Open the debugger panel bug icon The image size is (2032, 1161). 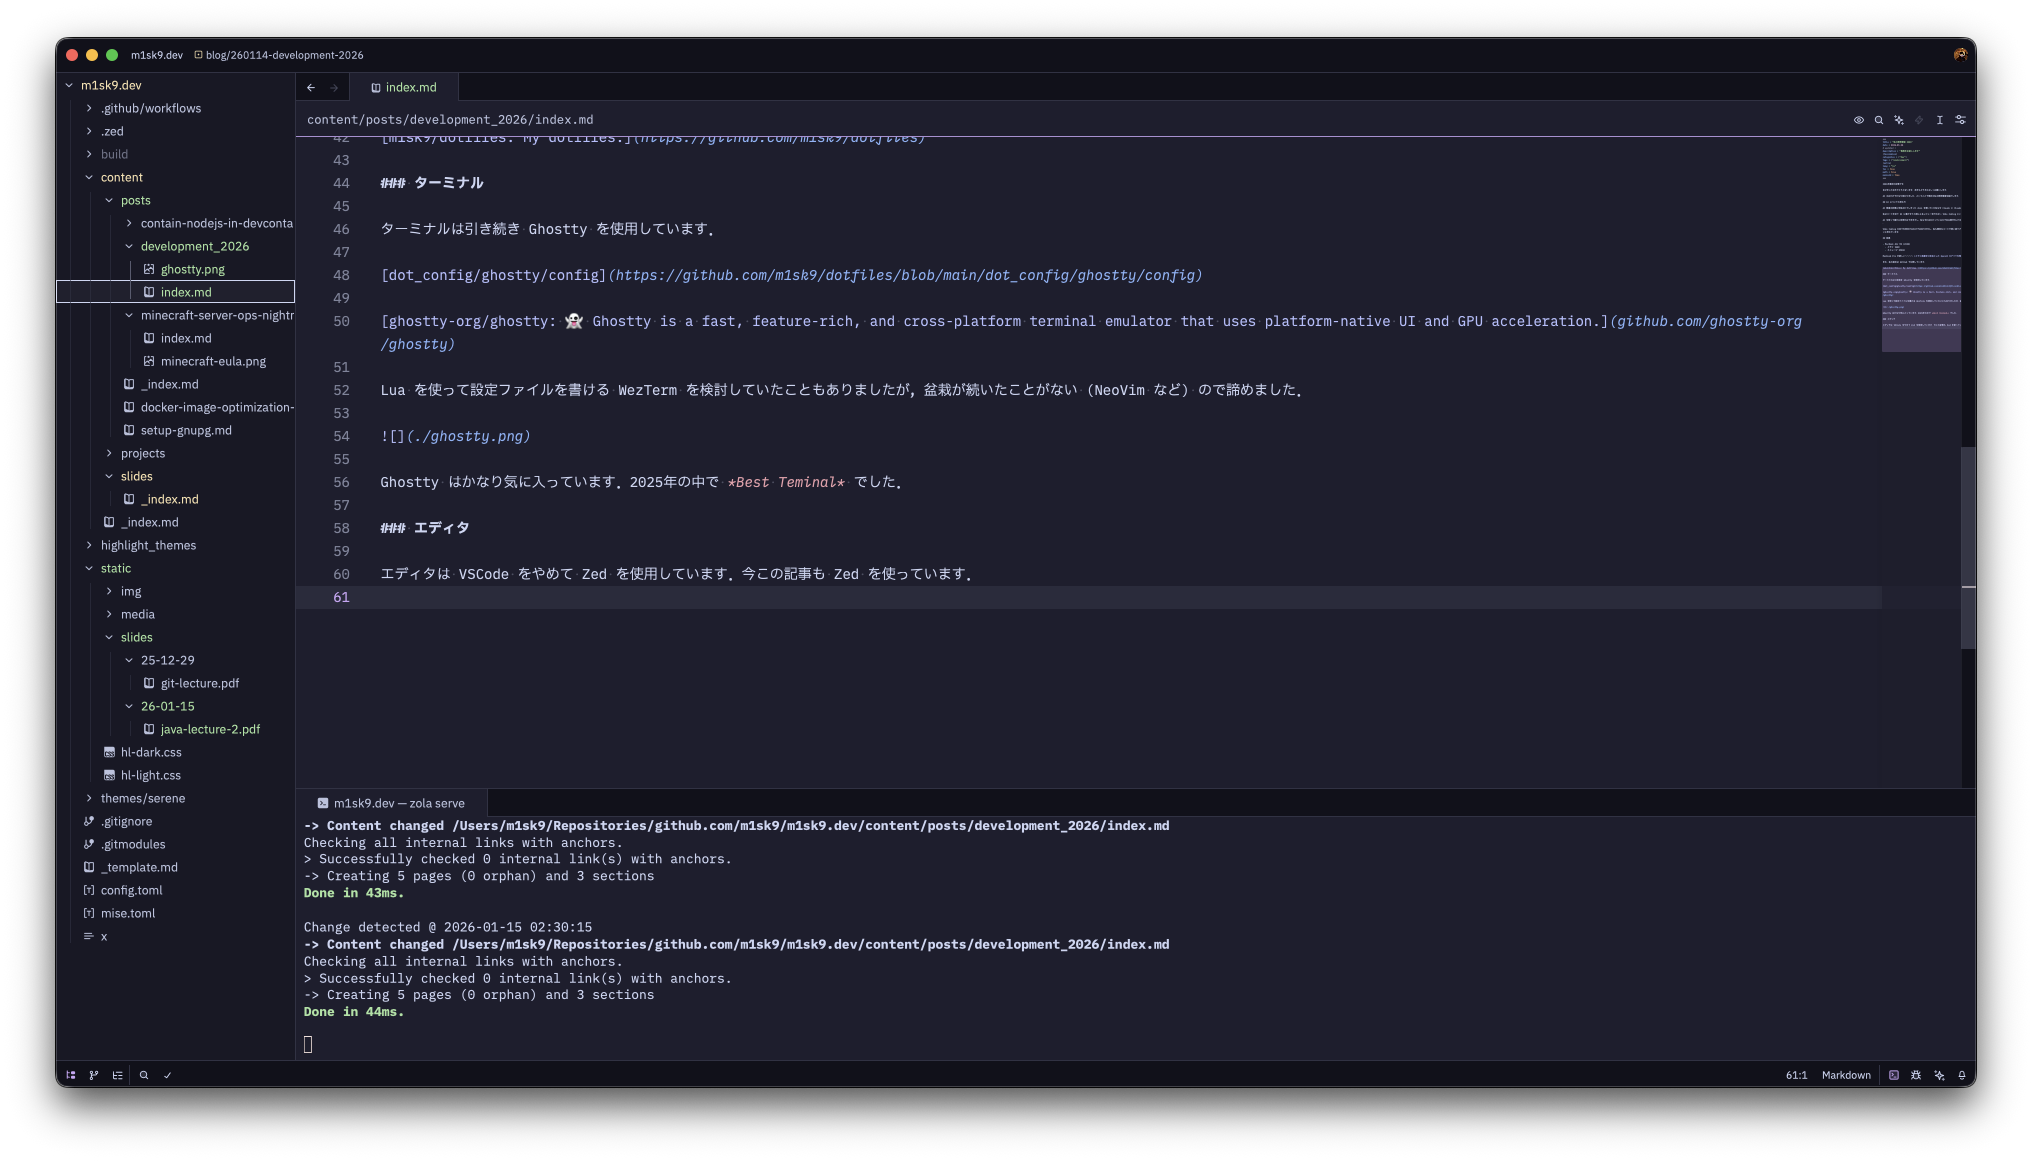pos(1916,1075)
